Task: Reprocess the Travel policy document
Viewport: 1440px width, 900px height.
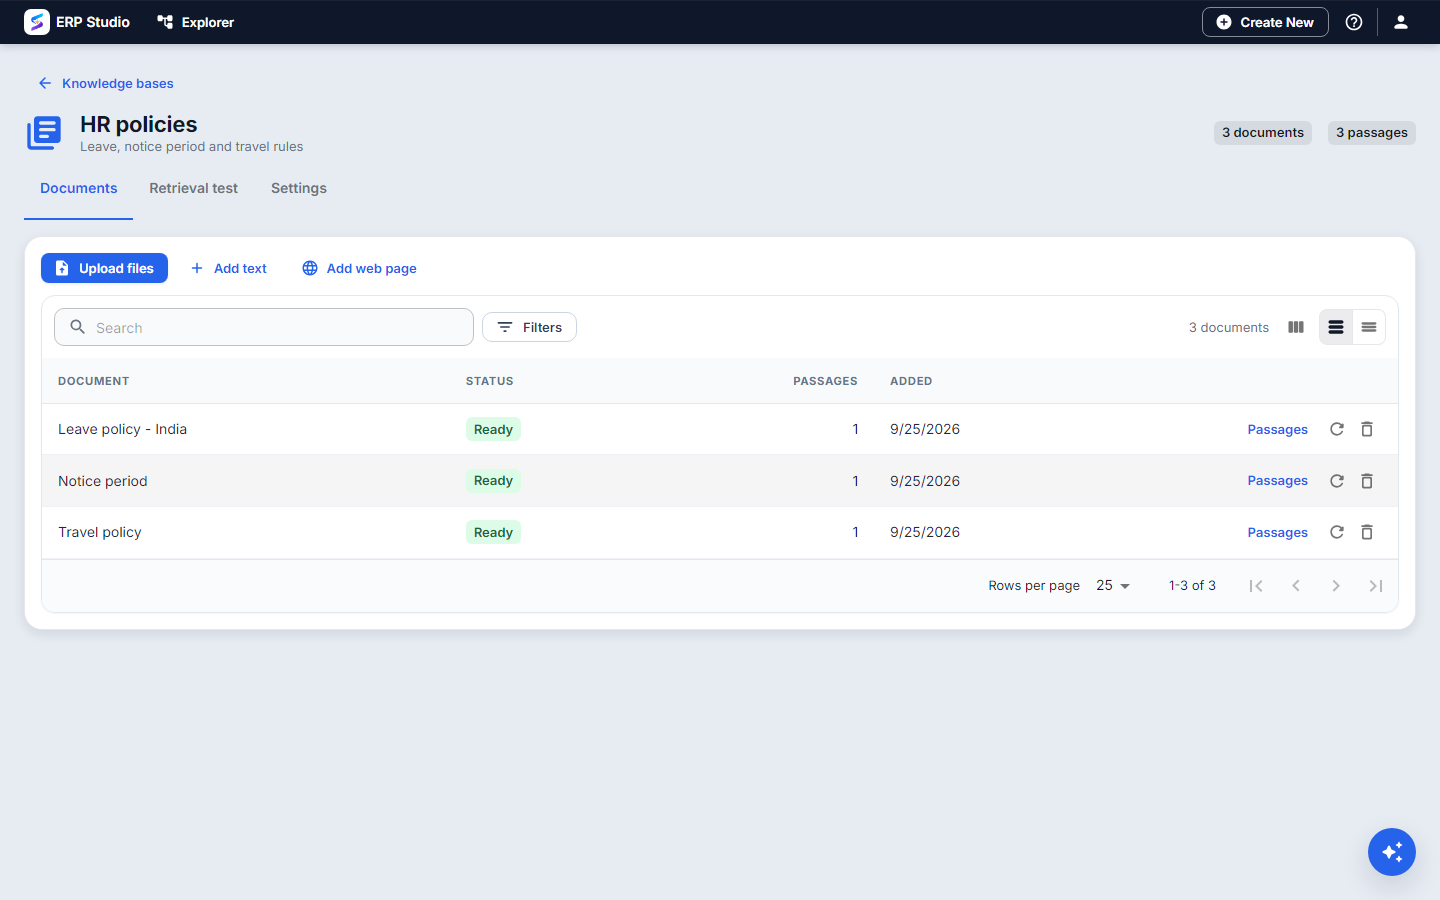Action: 1337,532
